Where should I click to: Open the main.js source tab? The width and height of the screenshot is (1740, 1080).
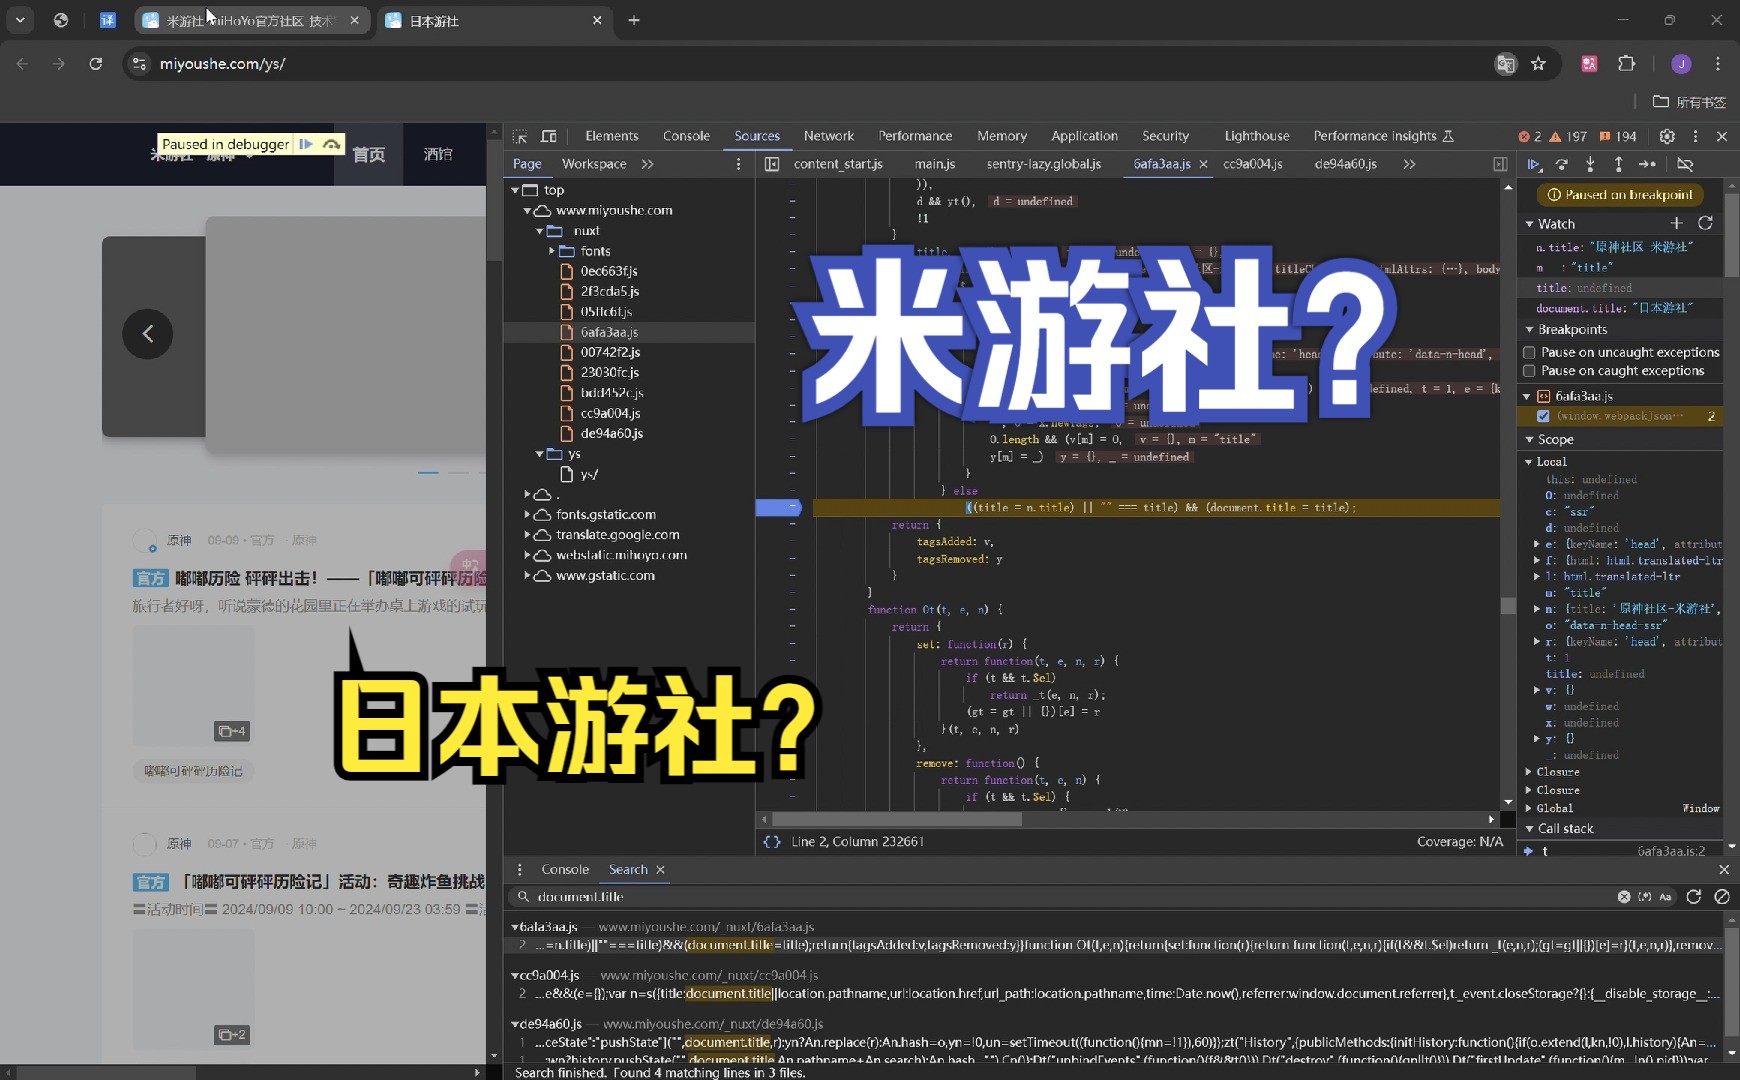click(935, 164)
